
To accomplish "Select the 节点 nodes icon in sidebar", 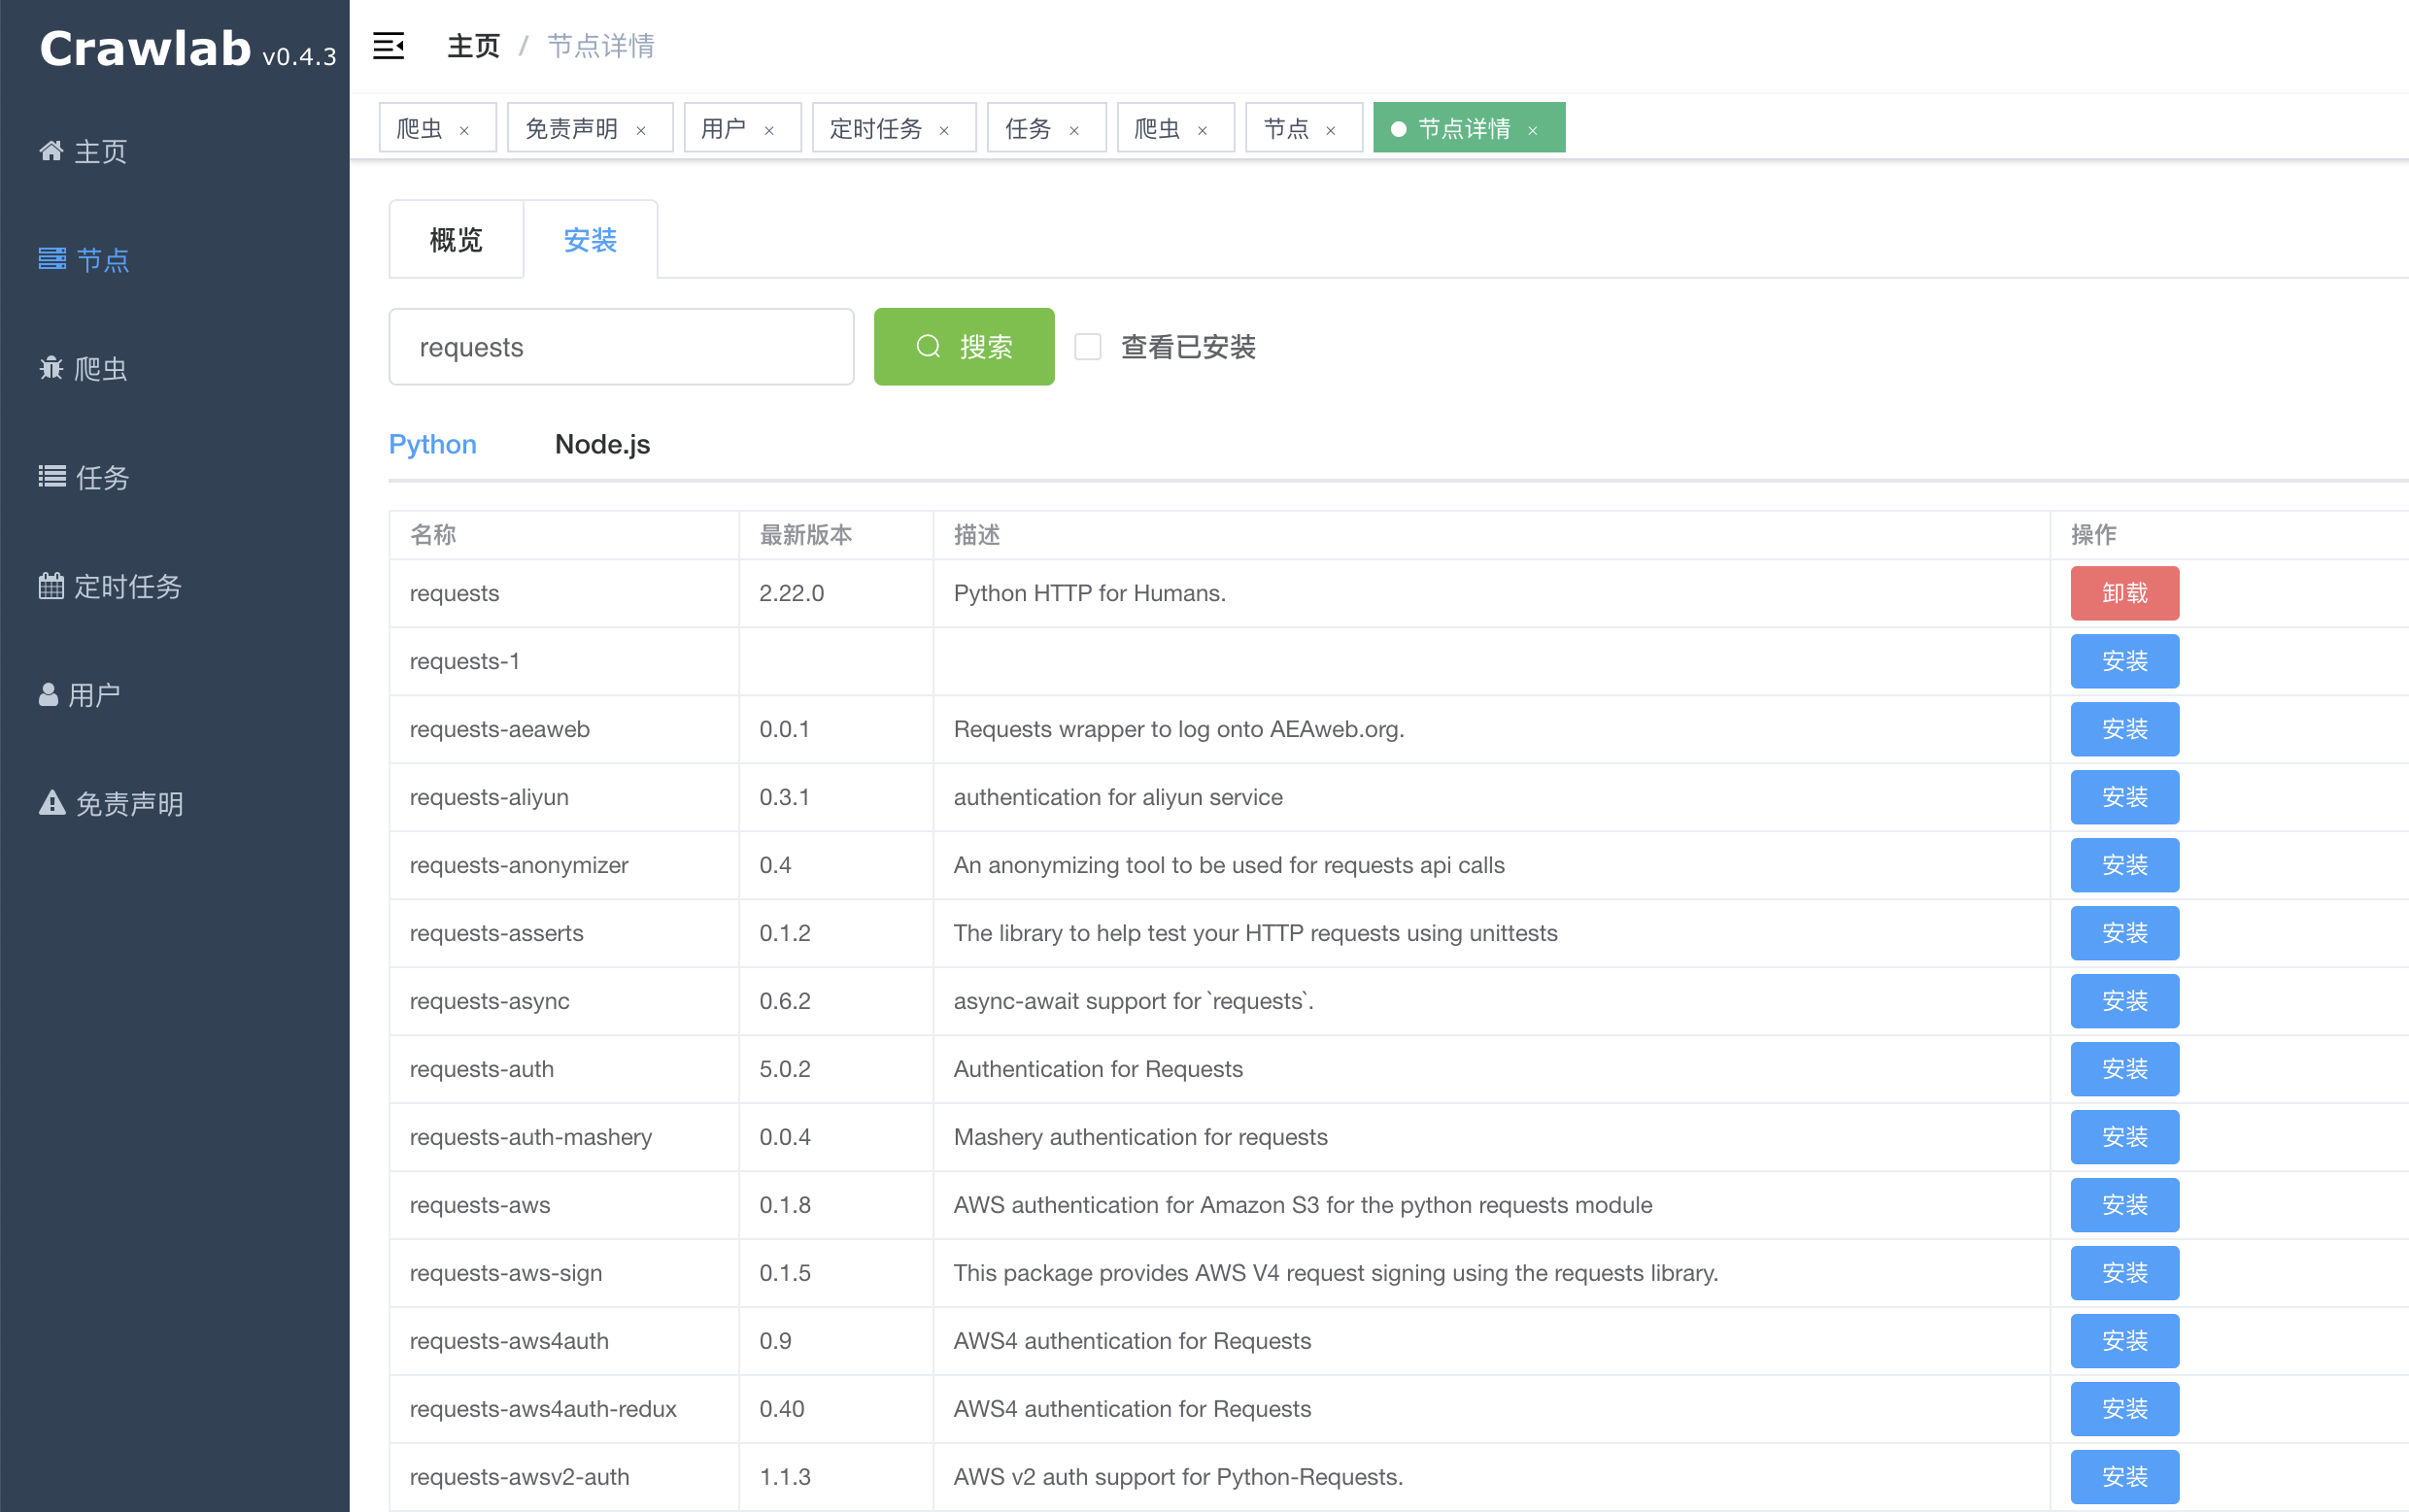I will [x=51, y=259].
